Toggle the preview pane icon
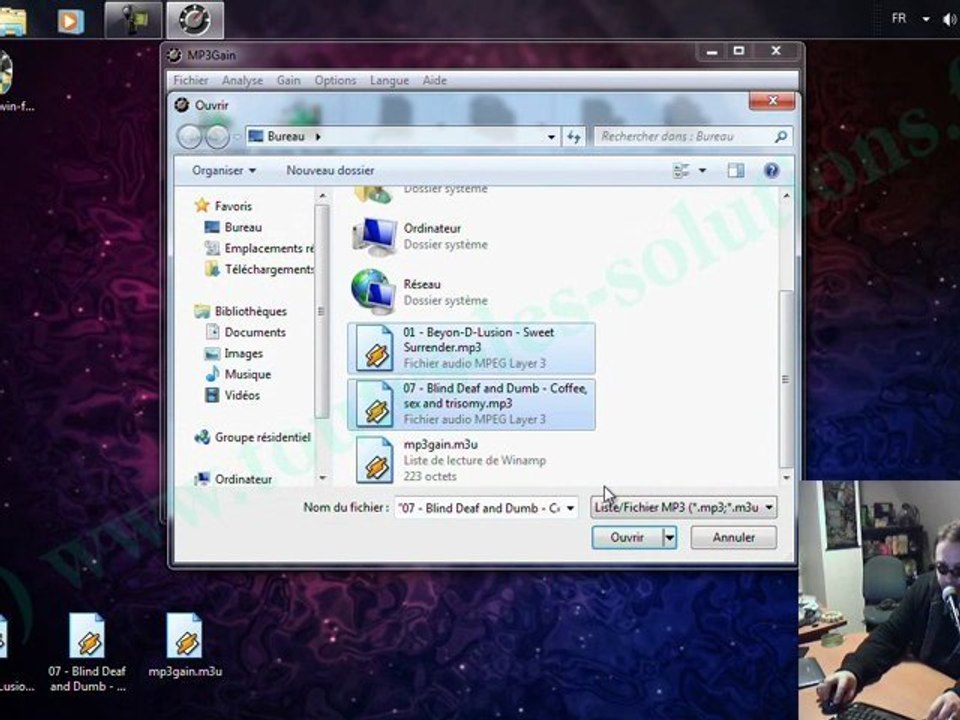Viewport: 960px width, 720px height. (x=735, y=171)
